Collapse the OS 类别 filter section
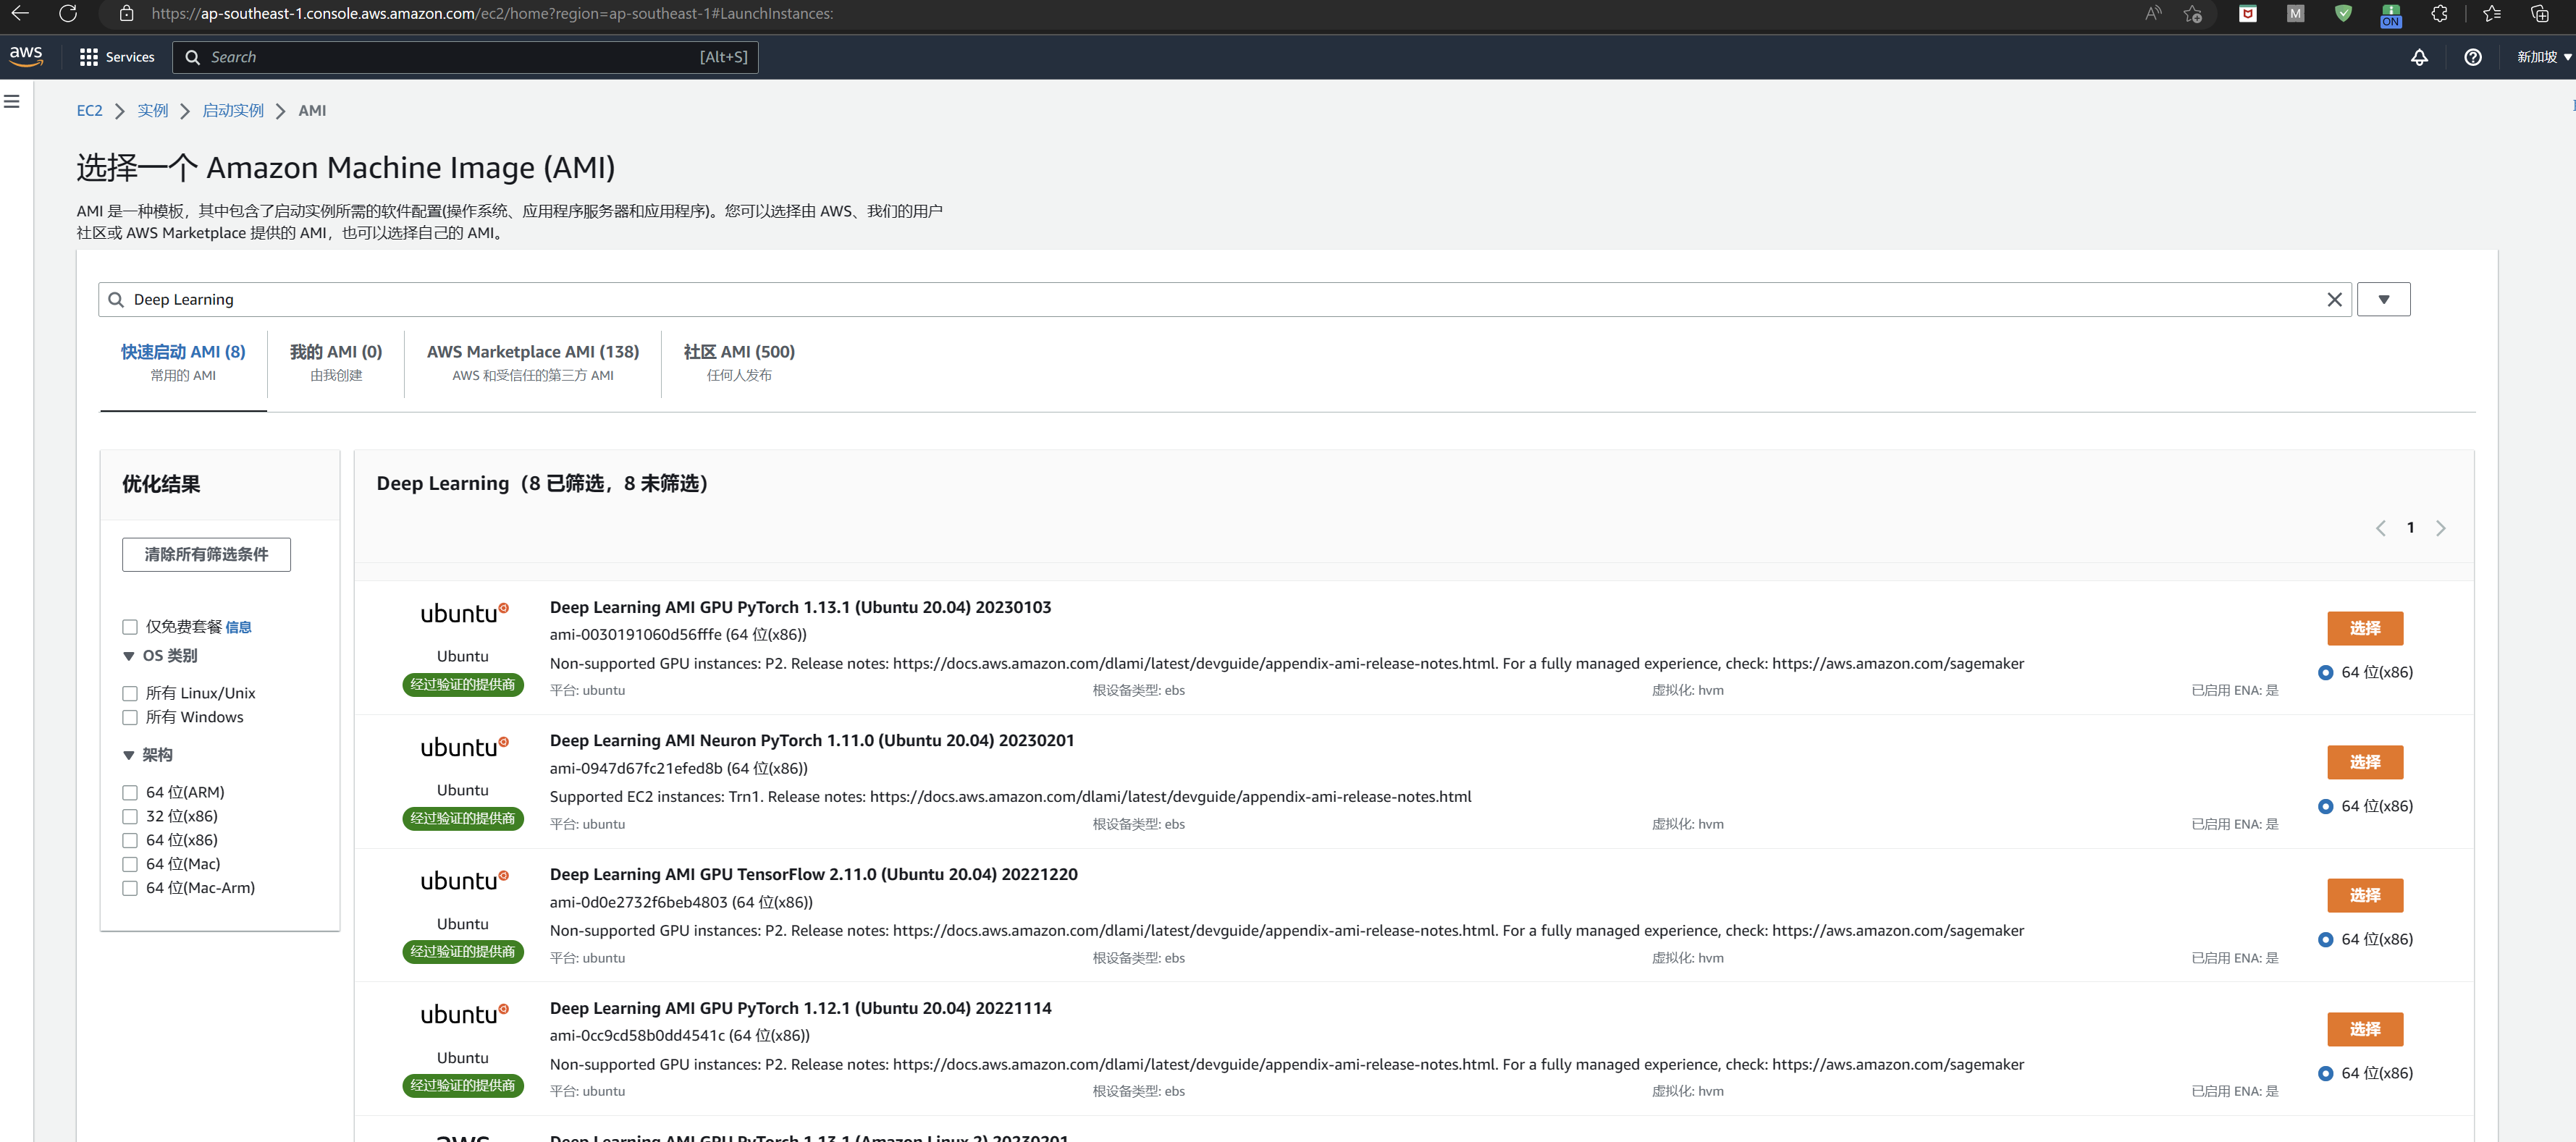 (x=129, y=656)
